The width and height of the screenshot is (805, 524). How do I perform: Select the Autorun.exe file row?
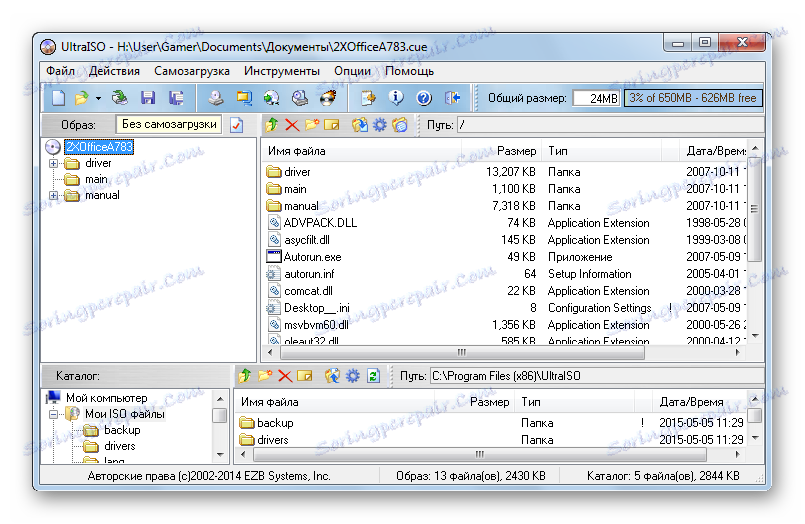pyautogui.click(x=506, y=257)
